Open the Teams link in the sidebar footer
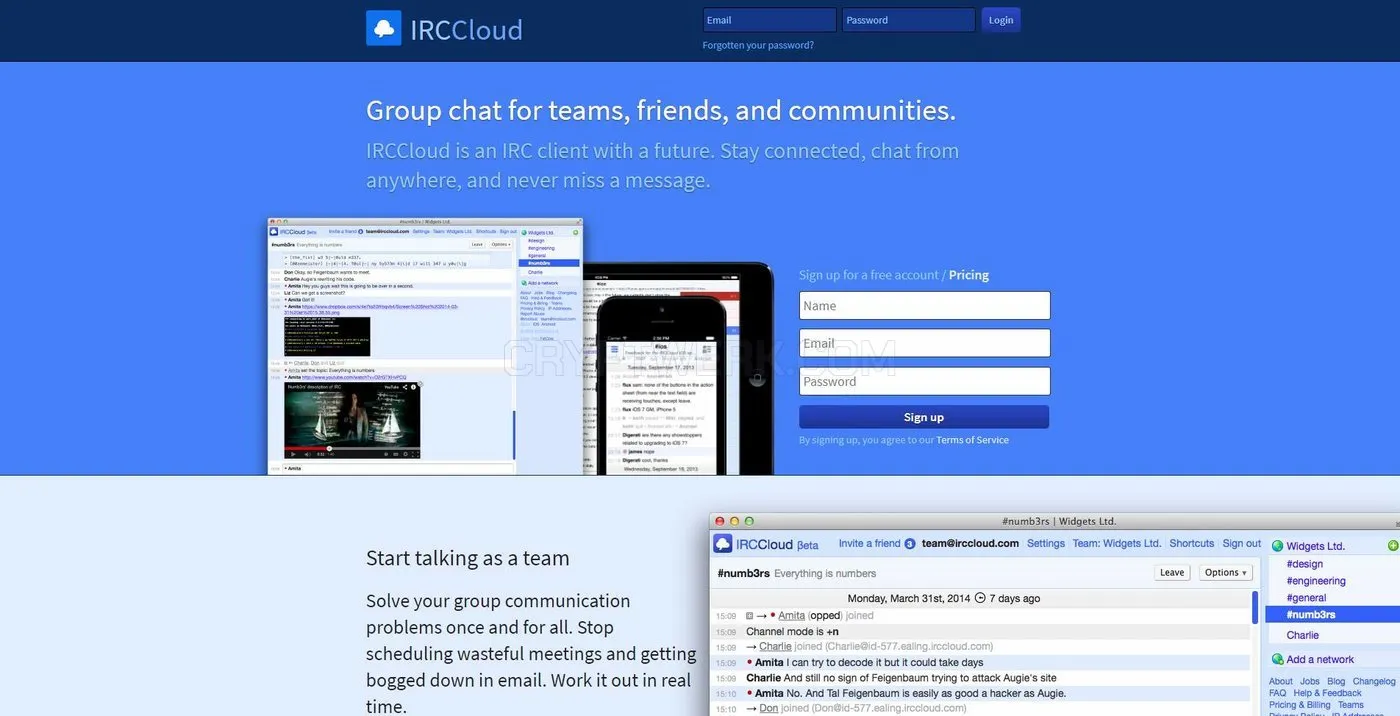 (1351, 705)
